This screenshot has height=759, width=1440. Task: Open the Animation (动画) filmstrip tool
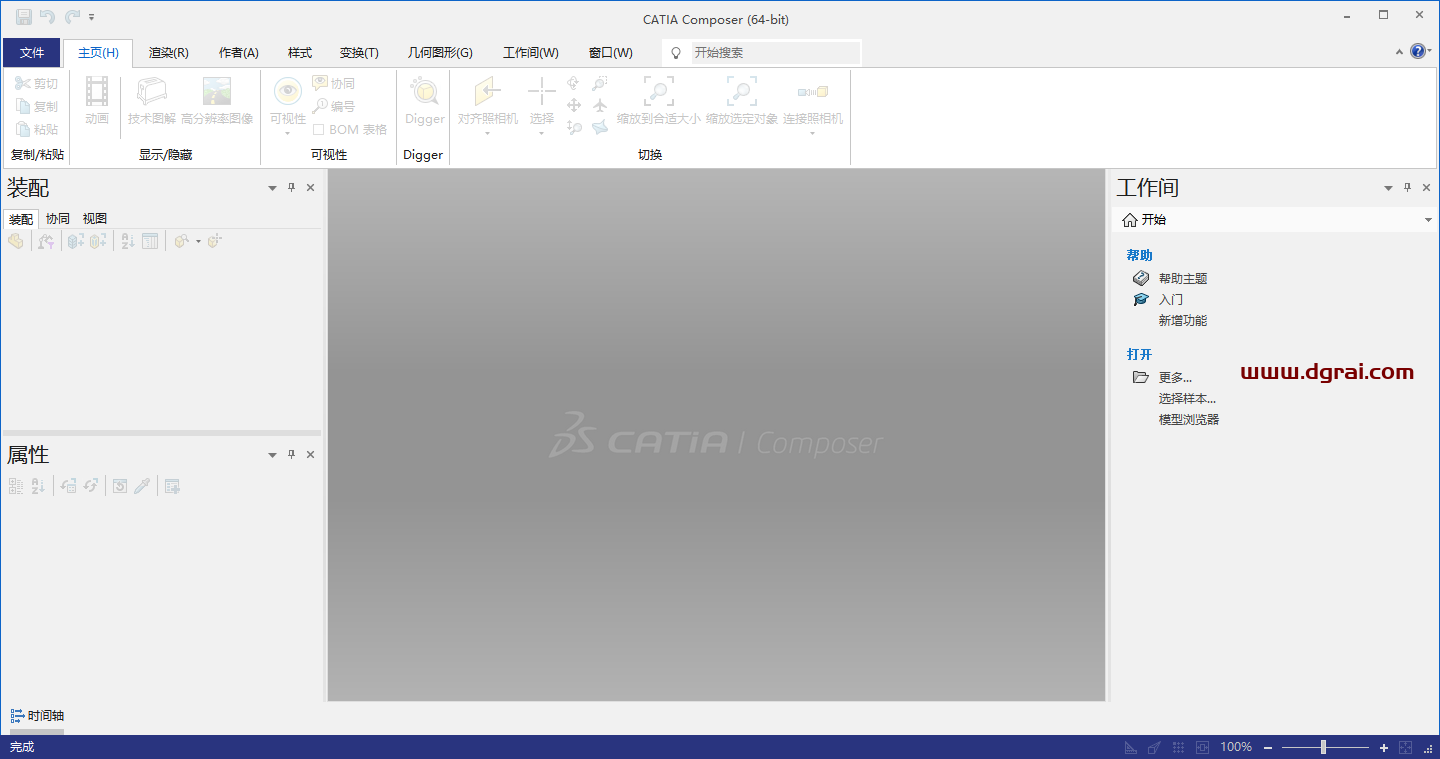[x=97, y=101]
